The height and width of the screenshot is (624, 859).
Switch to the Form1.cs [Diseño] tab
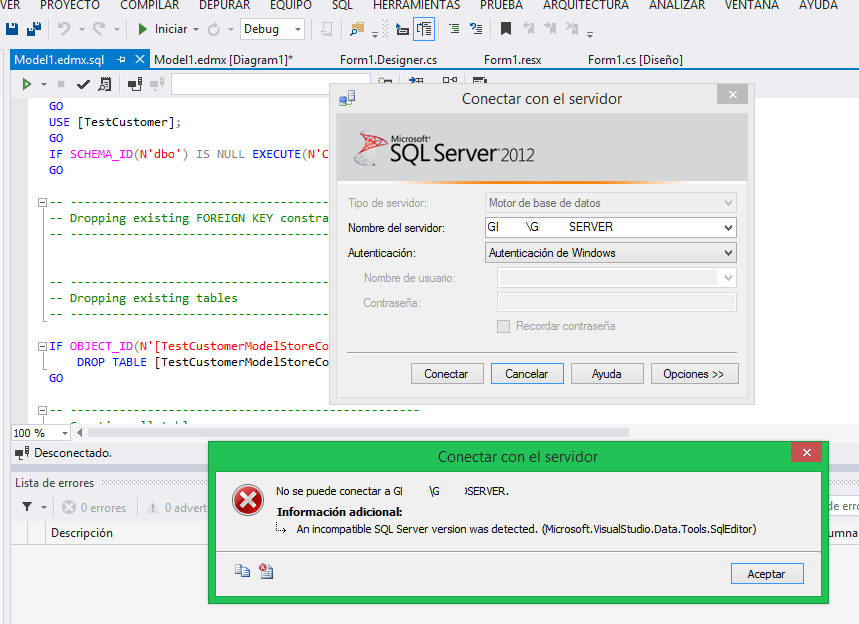635,60
